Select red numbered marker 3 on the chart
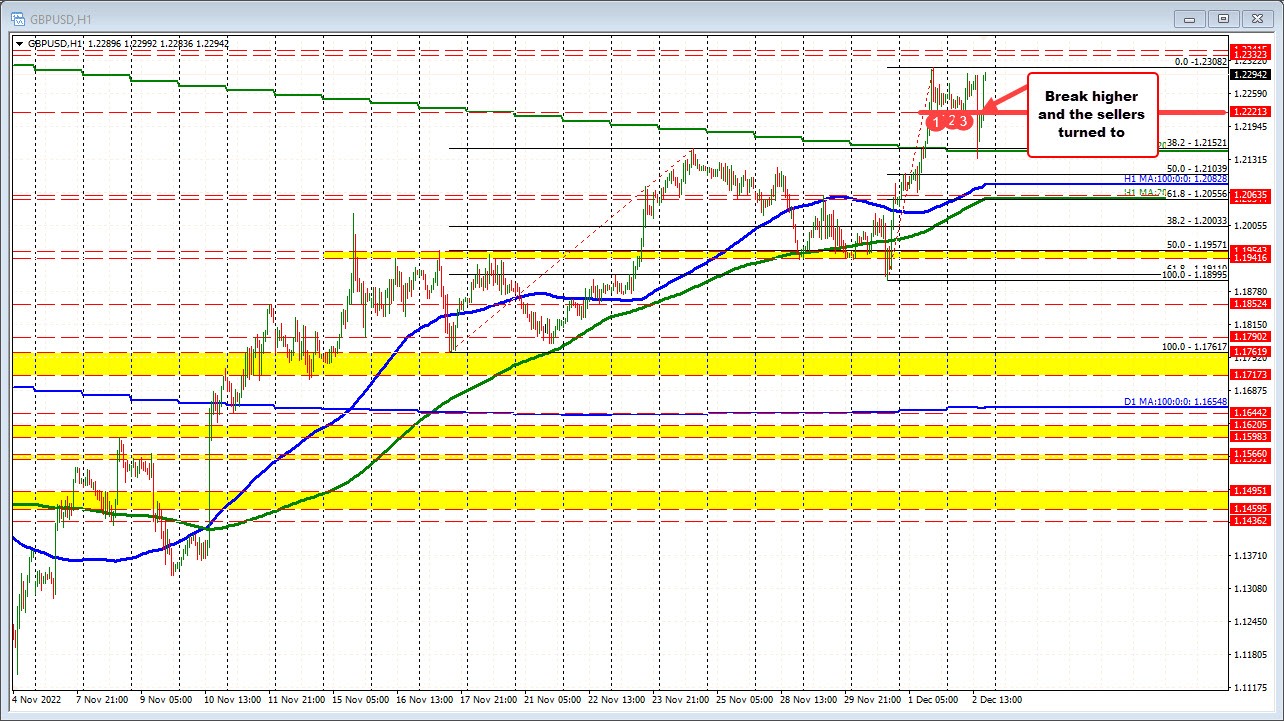This screenshot has height=721, width=1284. coord(963,119)
